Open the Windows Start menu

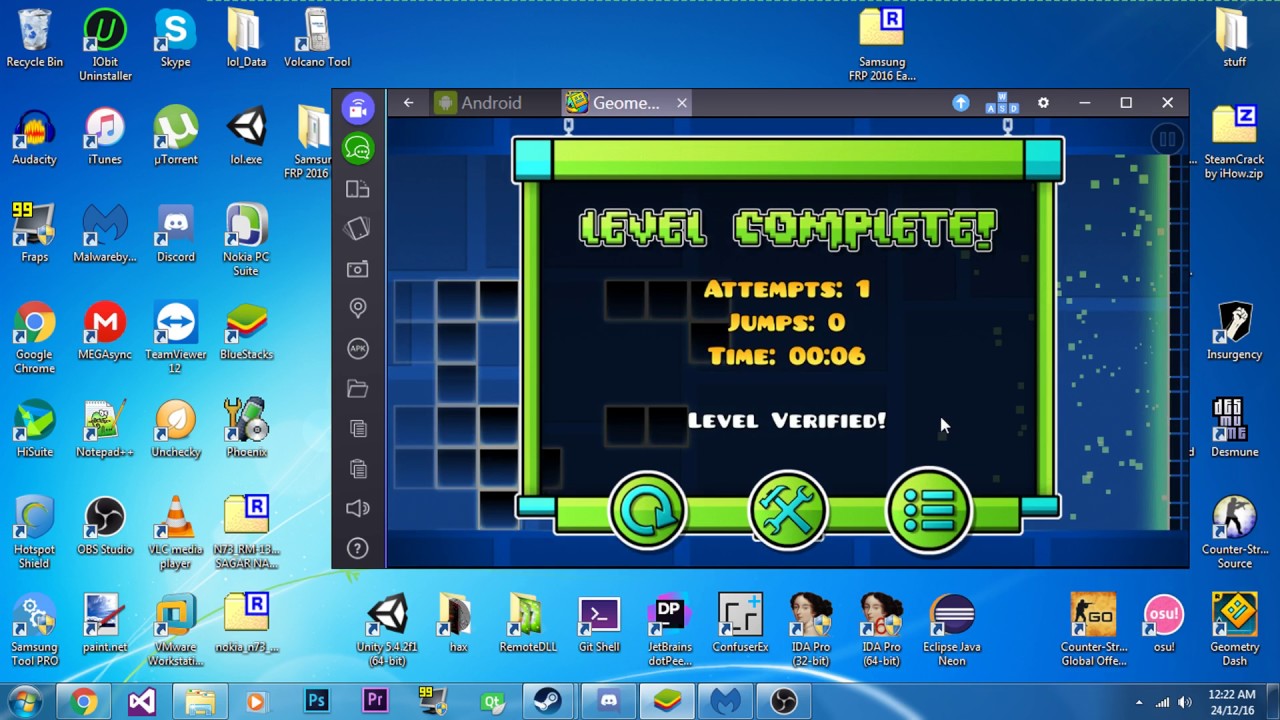click(x=25, y=701)
